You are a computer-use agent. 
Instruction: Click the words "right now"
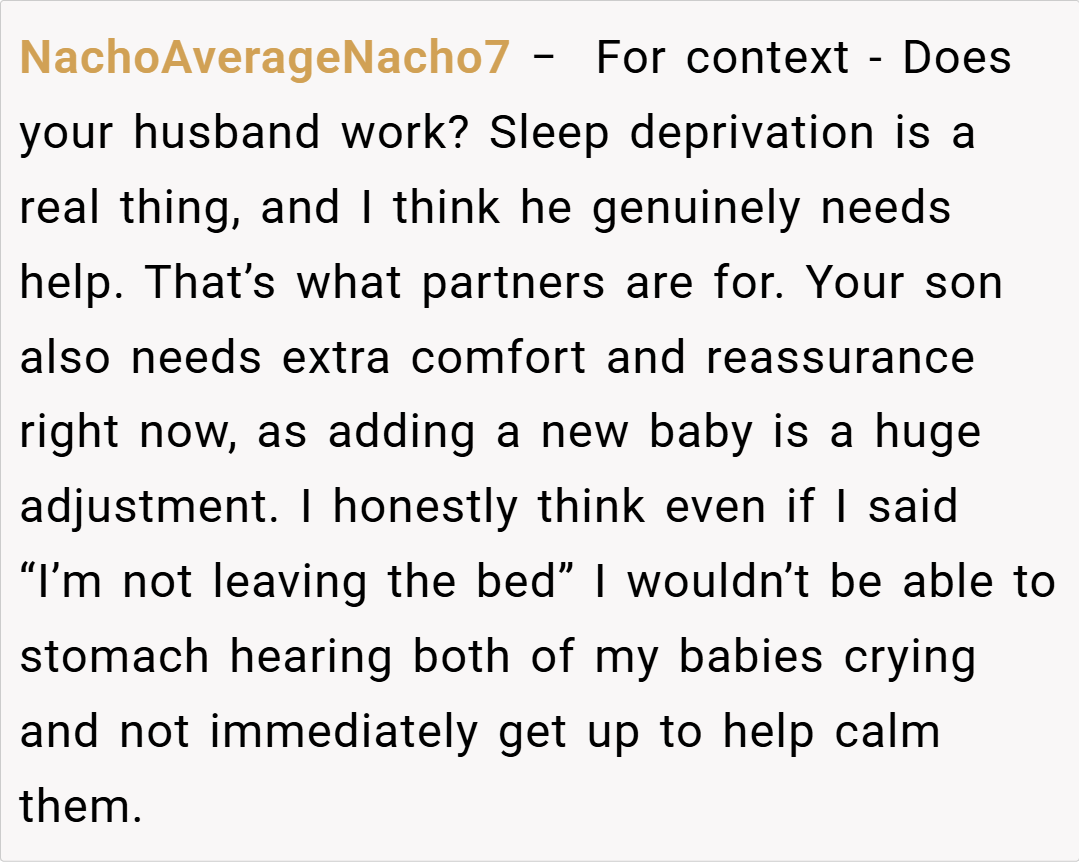[x=127, y=433]
